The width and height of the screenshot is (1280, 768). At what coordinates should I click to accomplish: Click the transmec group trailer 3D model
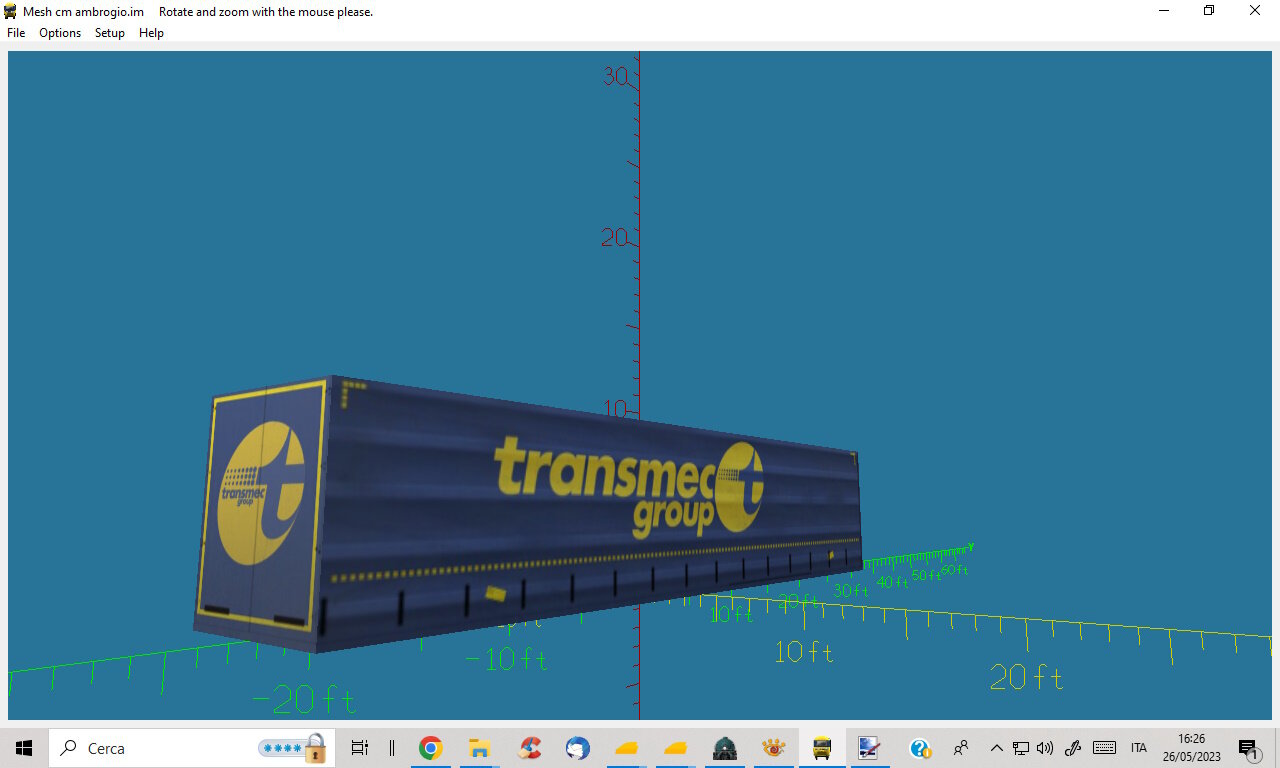coord(528,515)
